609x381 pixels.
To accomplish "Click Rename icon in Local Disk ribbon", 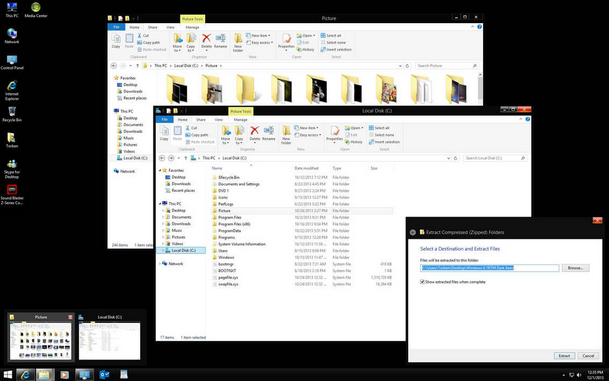I will [x=268, y=133].
